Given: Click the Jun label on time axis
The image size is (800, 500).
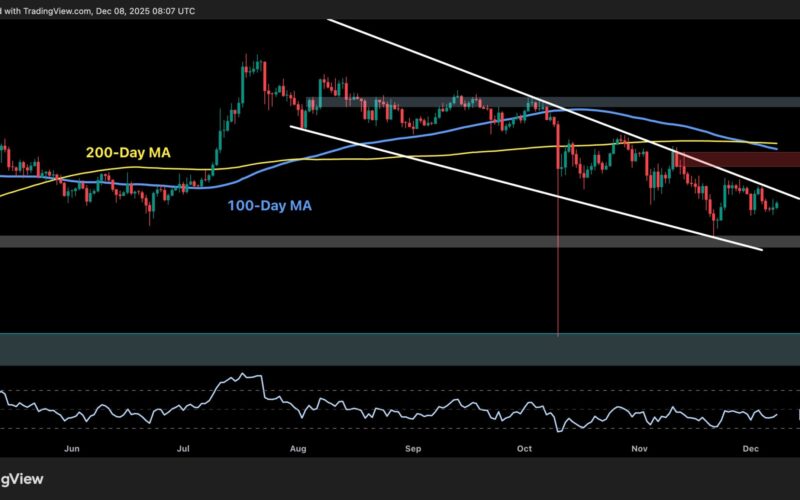Looking at the screenshot, I should (72, 449).
